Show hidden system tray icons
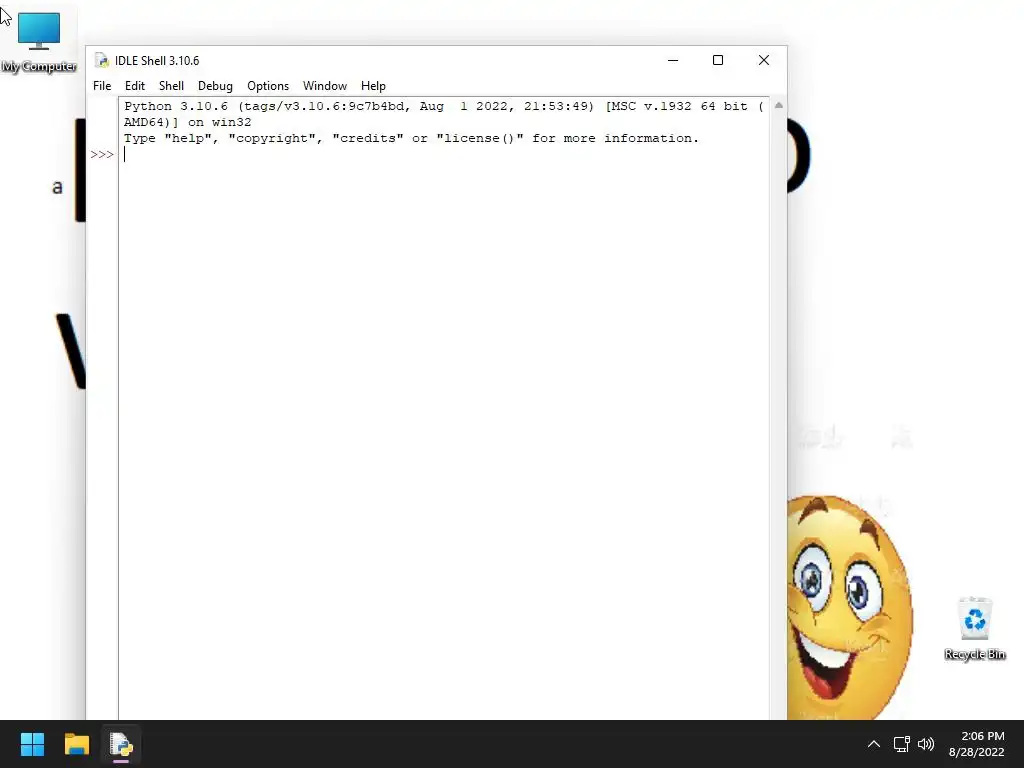 (x=873, y=744)
